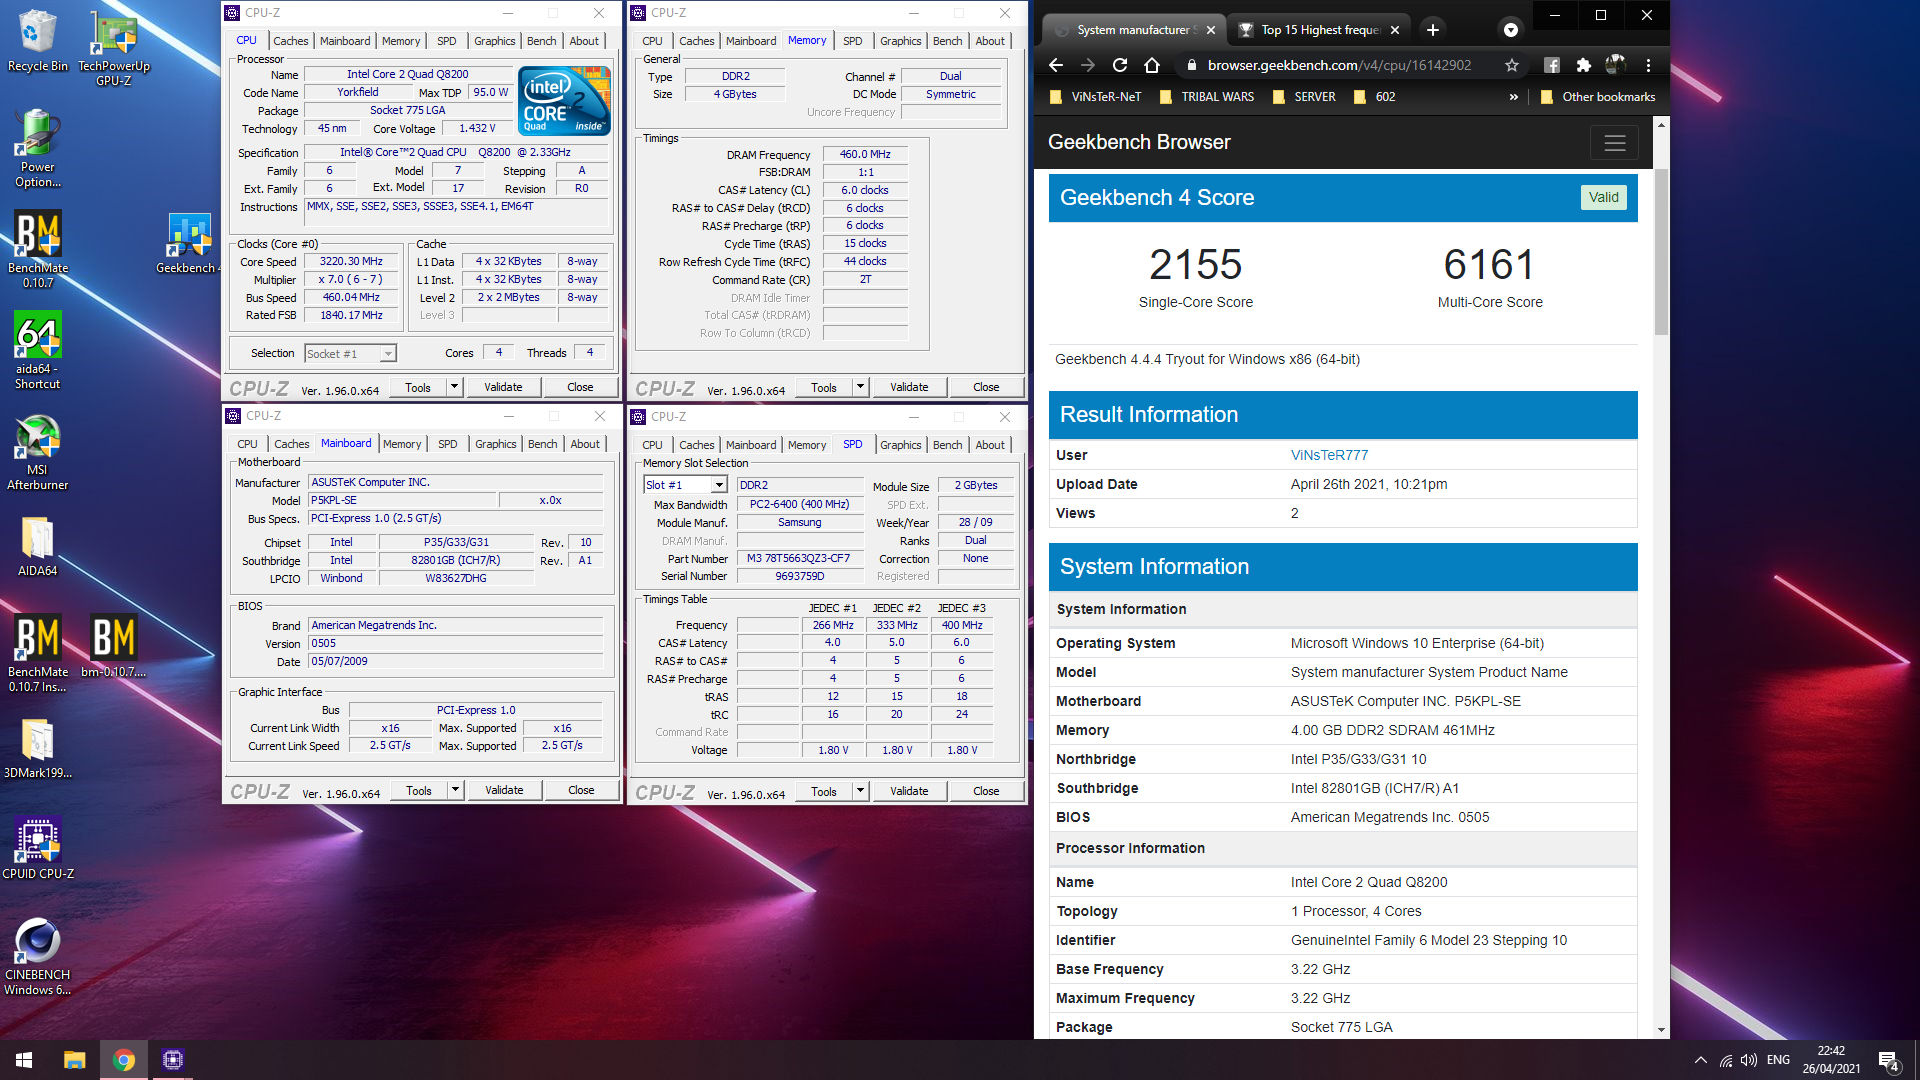
Task: Open About tab in SPD CPU-Z window
Action: (990, 445)
